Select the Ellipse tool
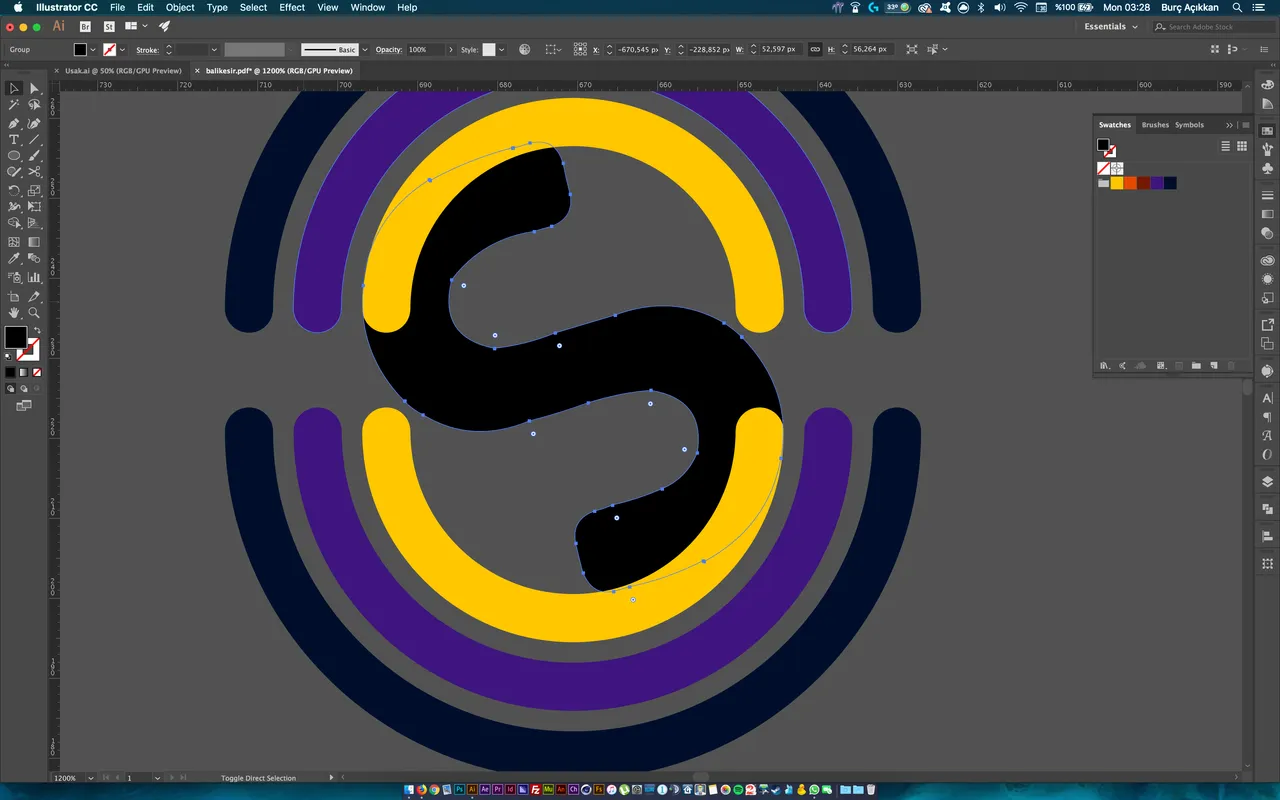Viewport: 1280px width, 800px height. 14,156
